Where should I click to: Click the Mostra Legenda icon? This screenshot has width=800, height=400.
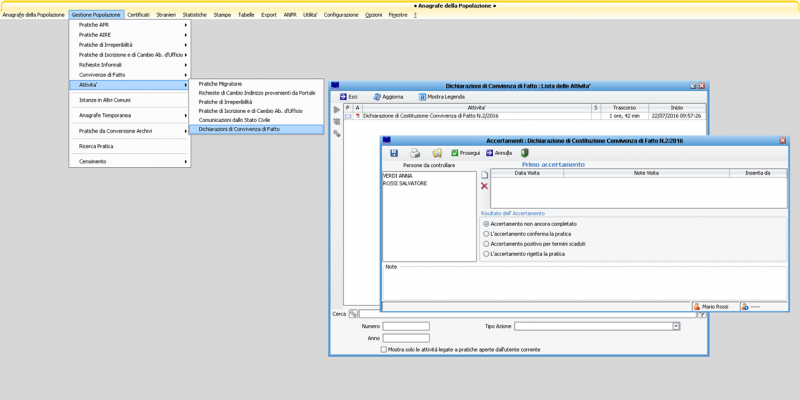(x=423, y=97)
